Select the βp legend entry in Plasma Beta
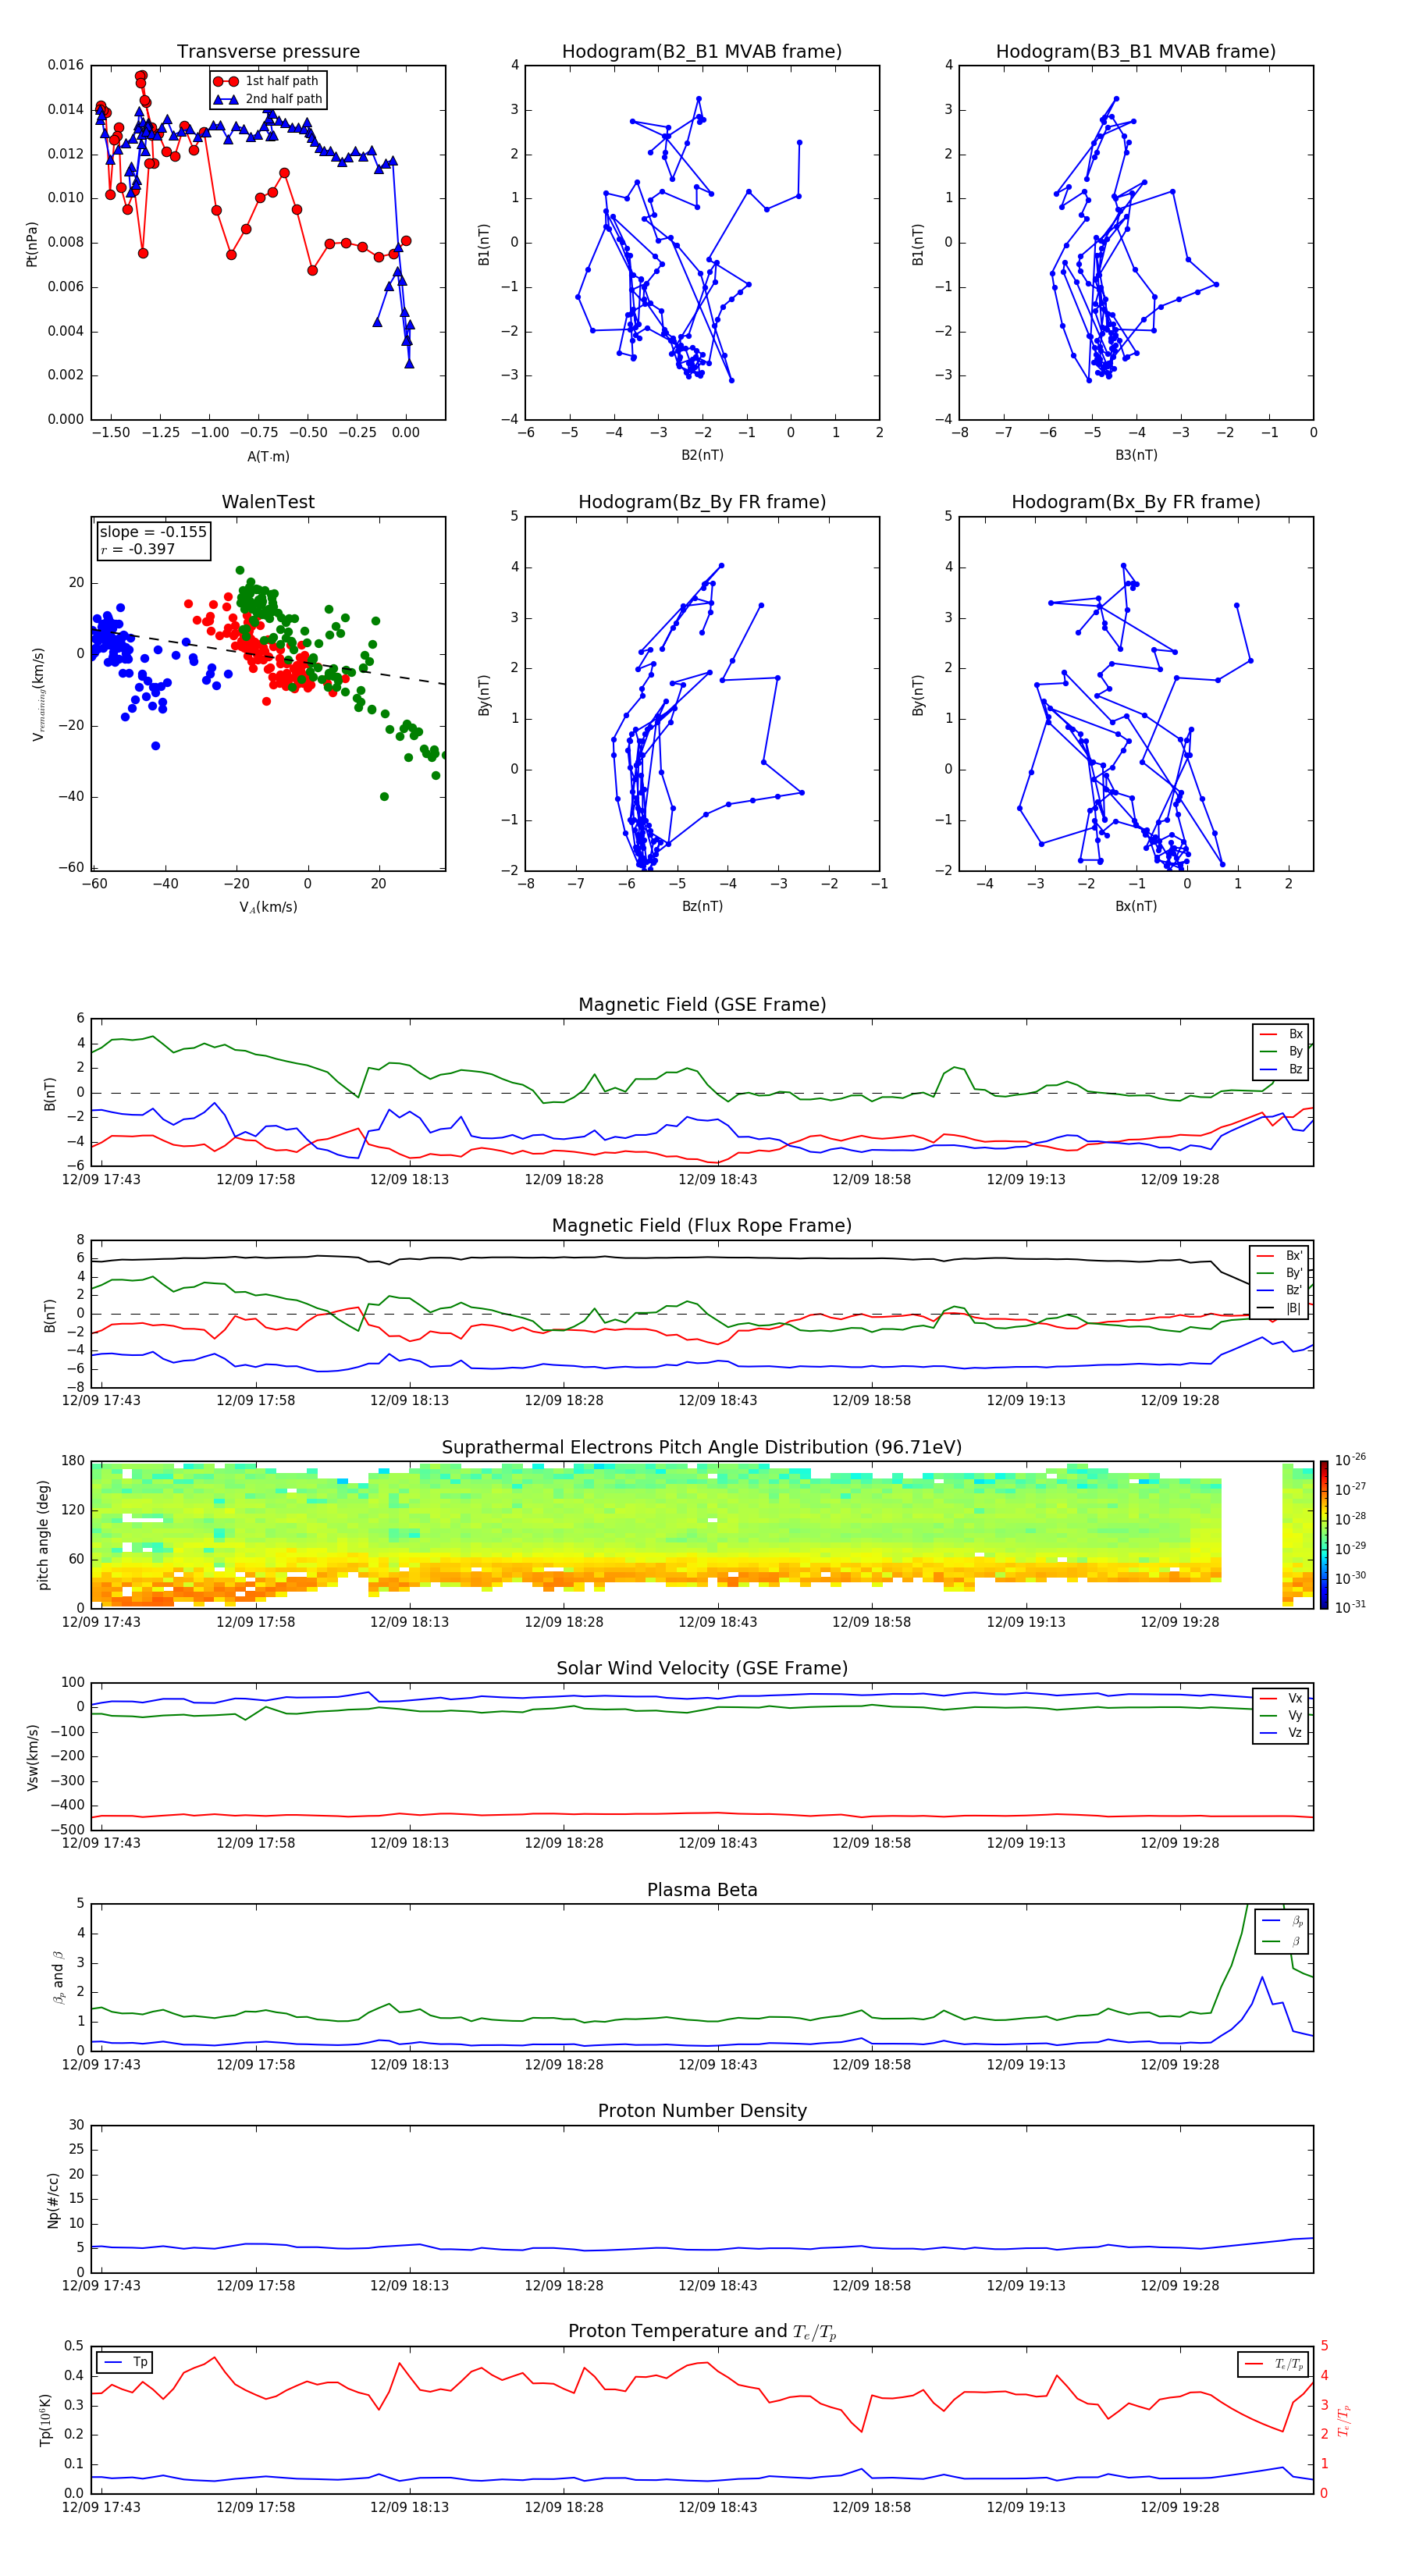Screen dimensions: 1405x2576 coord(1283,1921)
